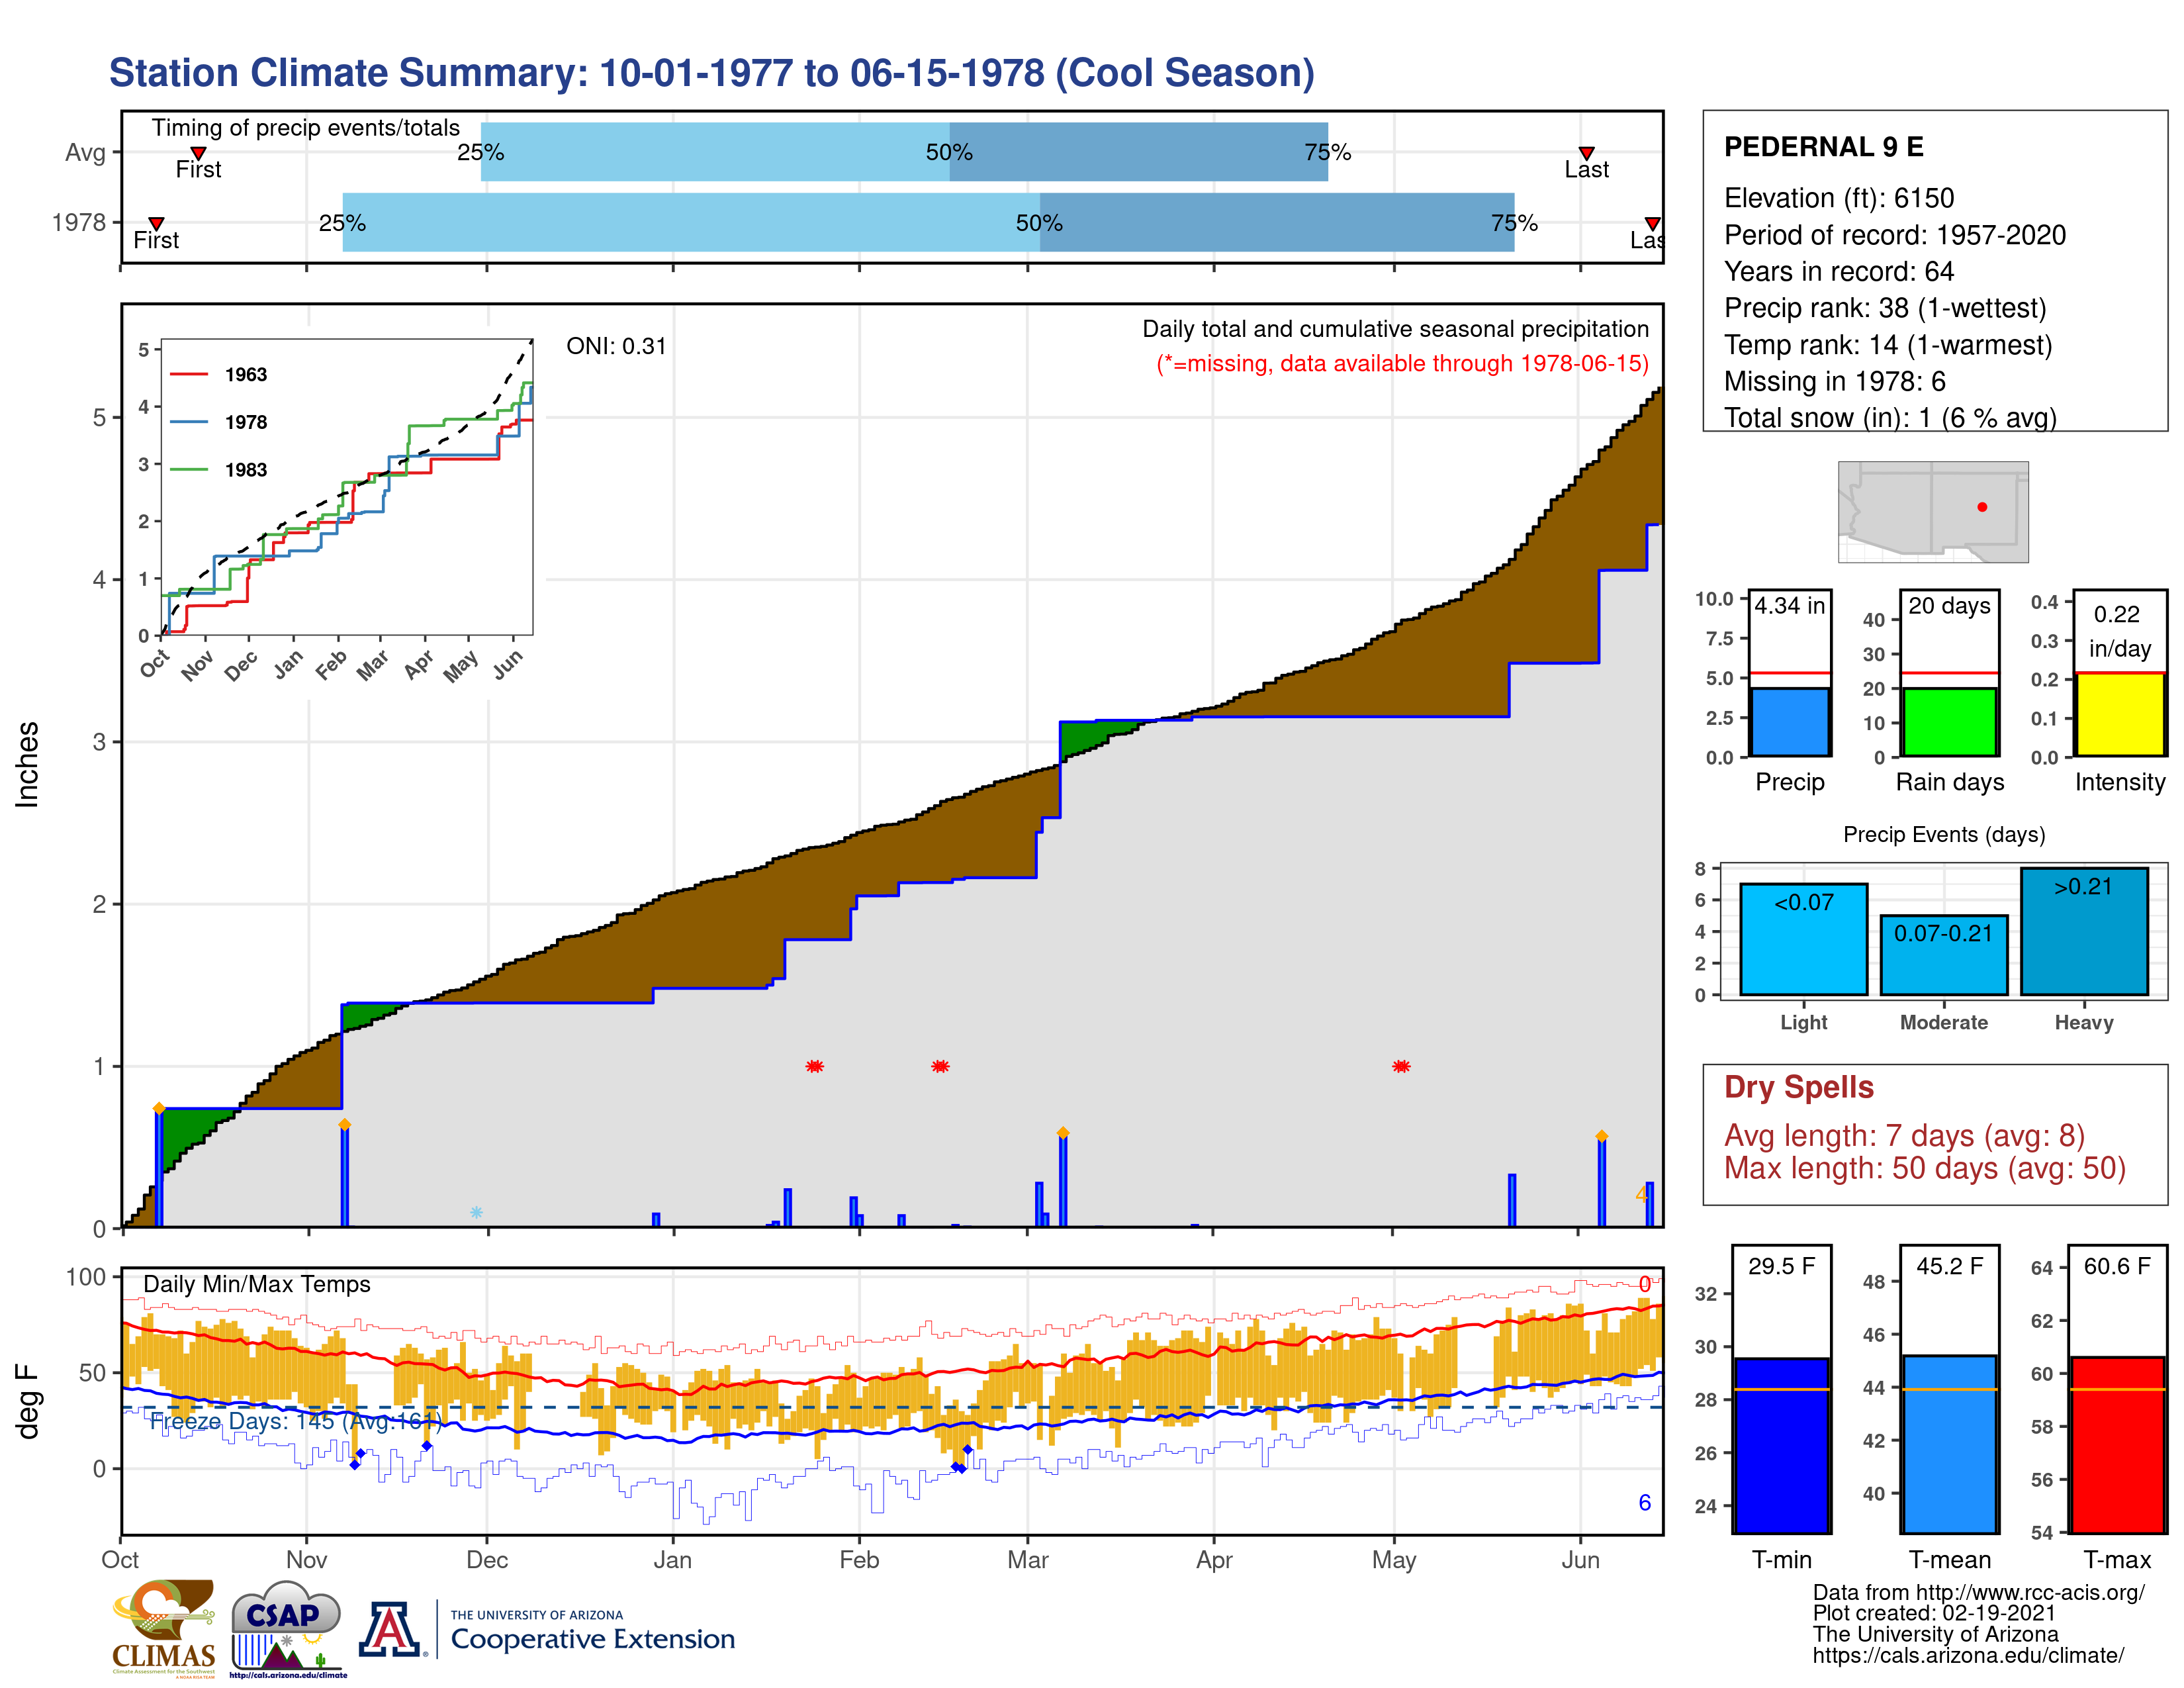Click the red missing-data asterisk in mid February
The image size is (2184, 1688).
tap(940, 1066)
